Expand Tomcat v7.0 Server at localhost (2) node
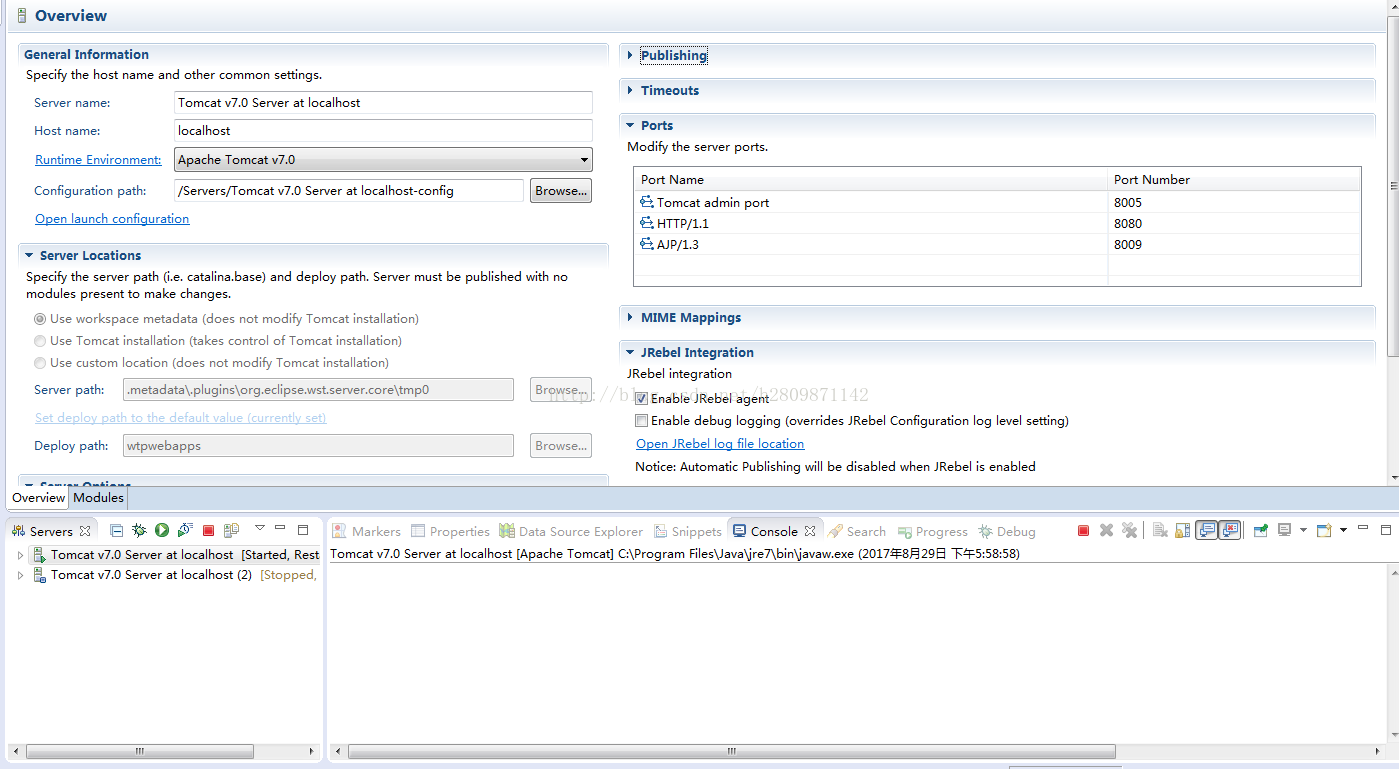This screenshot has width=1399, height=769. pyautogui.click(x=20, y=575)
